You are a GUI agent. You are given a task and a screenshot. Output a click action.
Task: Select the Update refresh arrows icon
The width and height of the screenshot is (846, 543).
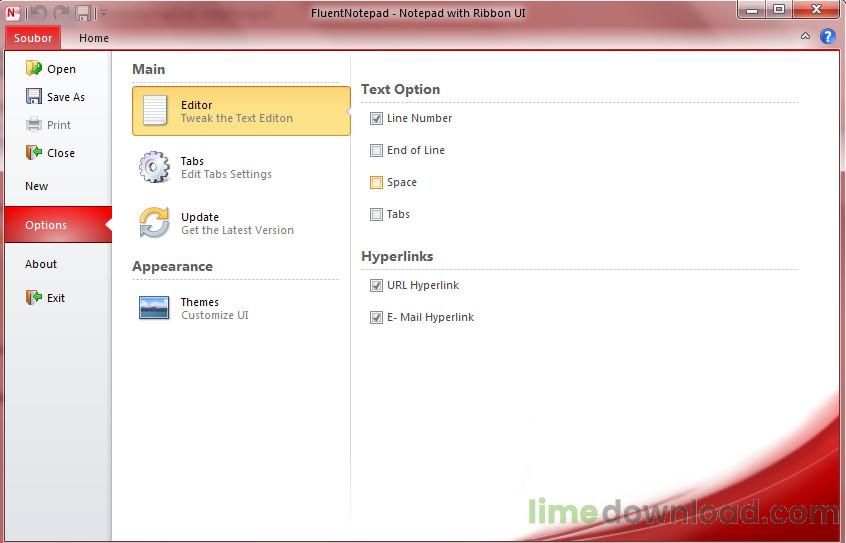[154, 222]
